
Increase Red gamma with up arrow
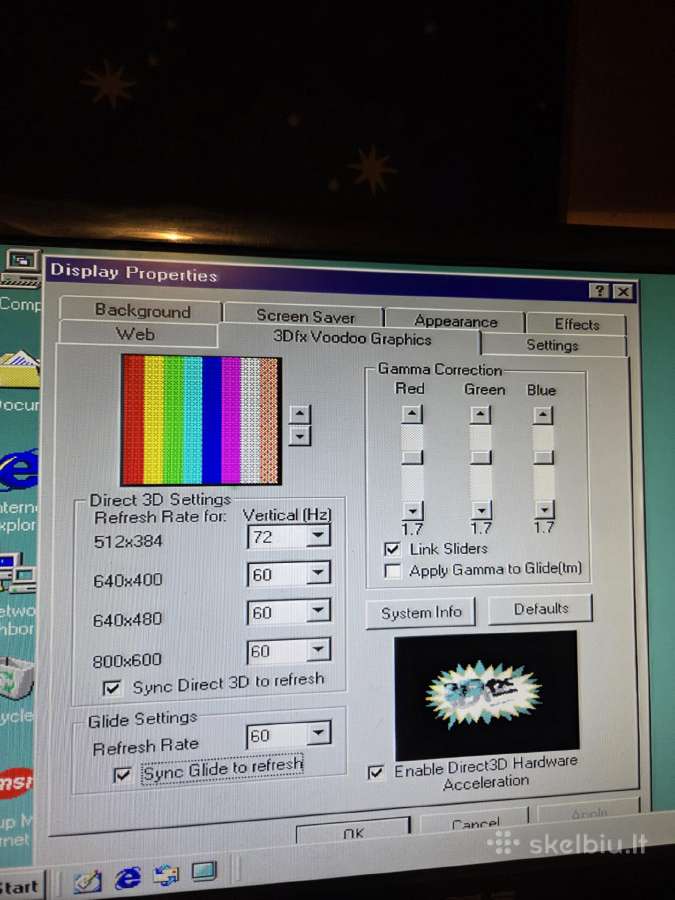pyautogui.click(x=412, y=414)
